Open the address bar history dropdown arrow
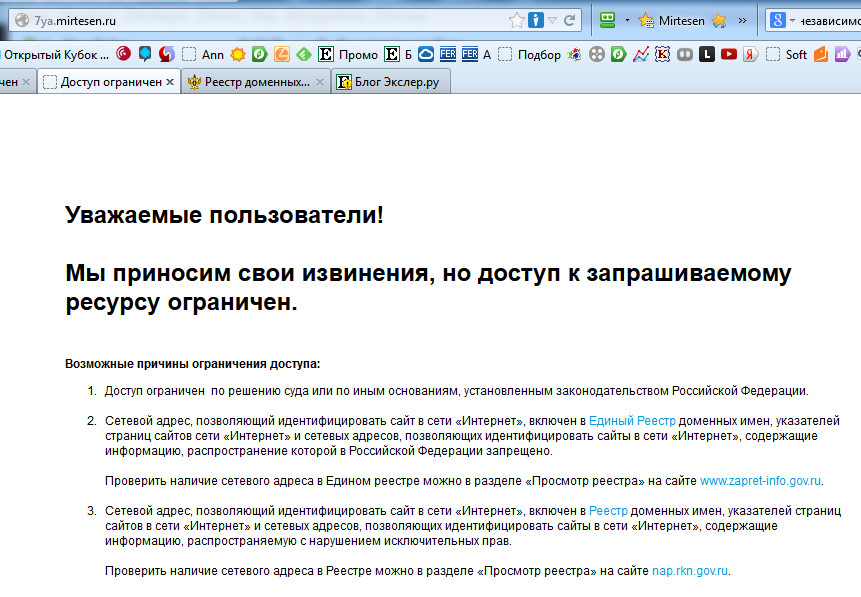Viewport: 861px width, 597px height. click(x=553, y=20)
